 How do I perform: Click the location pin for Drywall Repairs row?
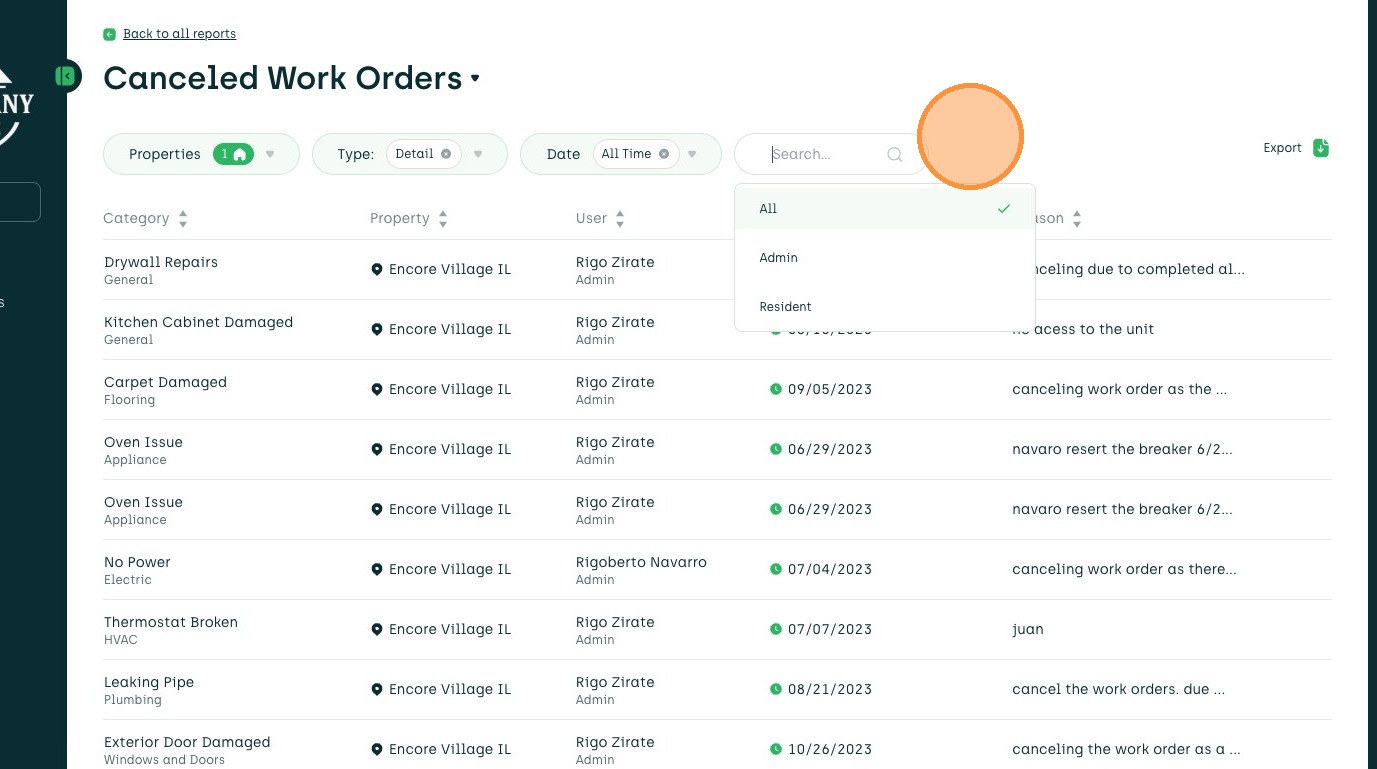click(x=377, y=269)
